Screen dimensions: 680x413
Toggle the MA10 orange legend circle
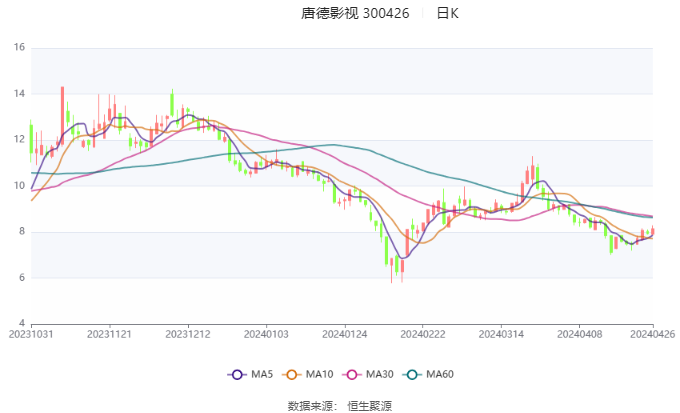click(x=291, y=374)
